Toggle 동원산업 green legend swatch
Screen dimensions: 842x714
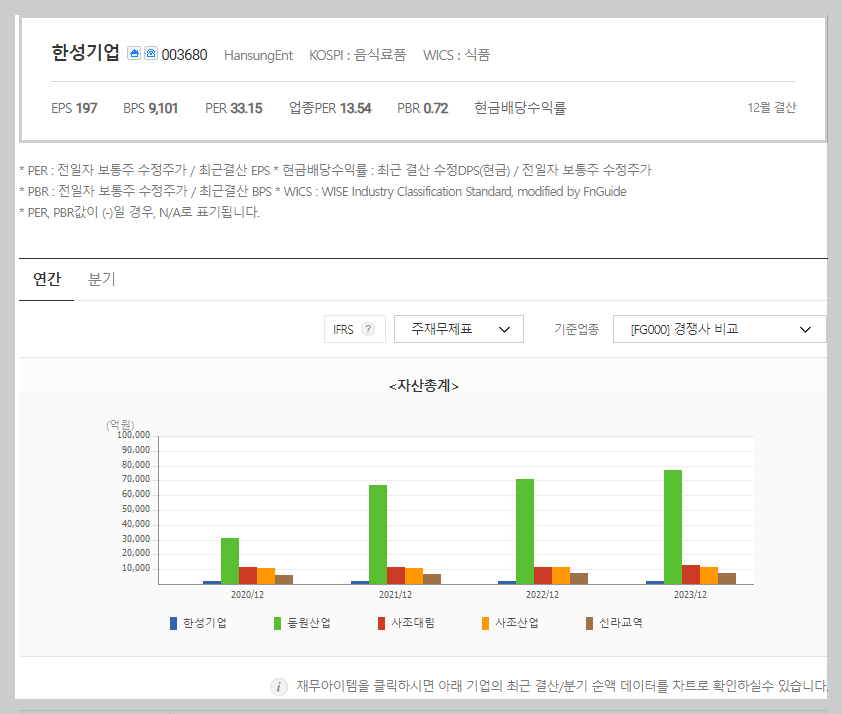tap(277, 623)
